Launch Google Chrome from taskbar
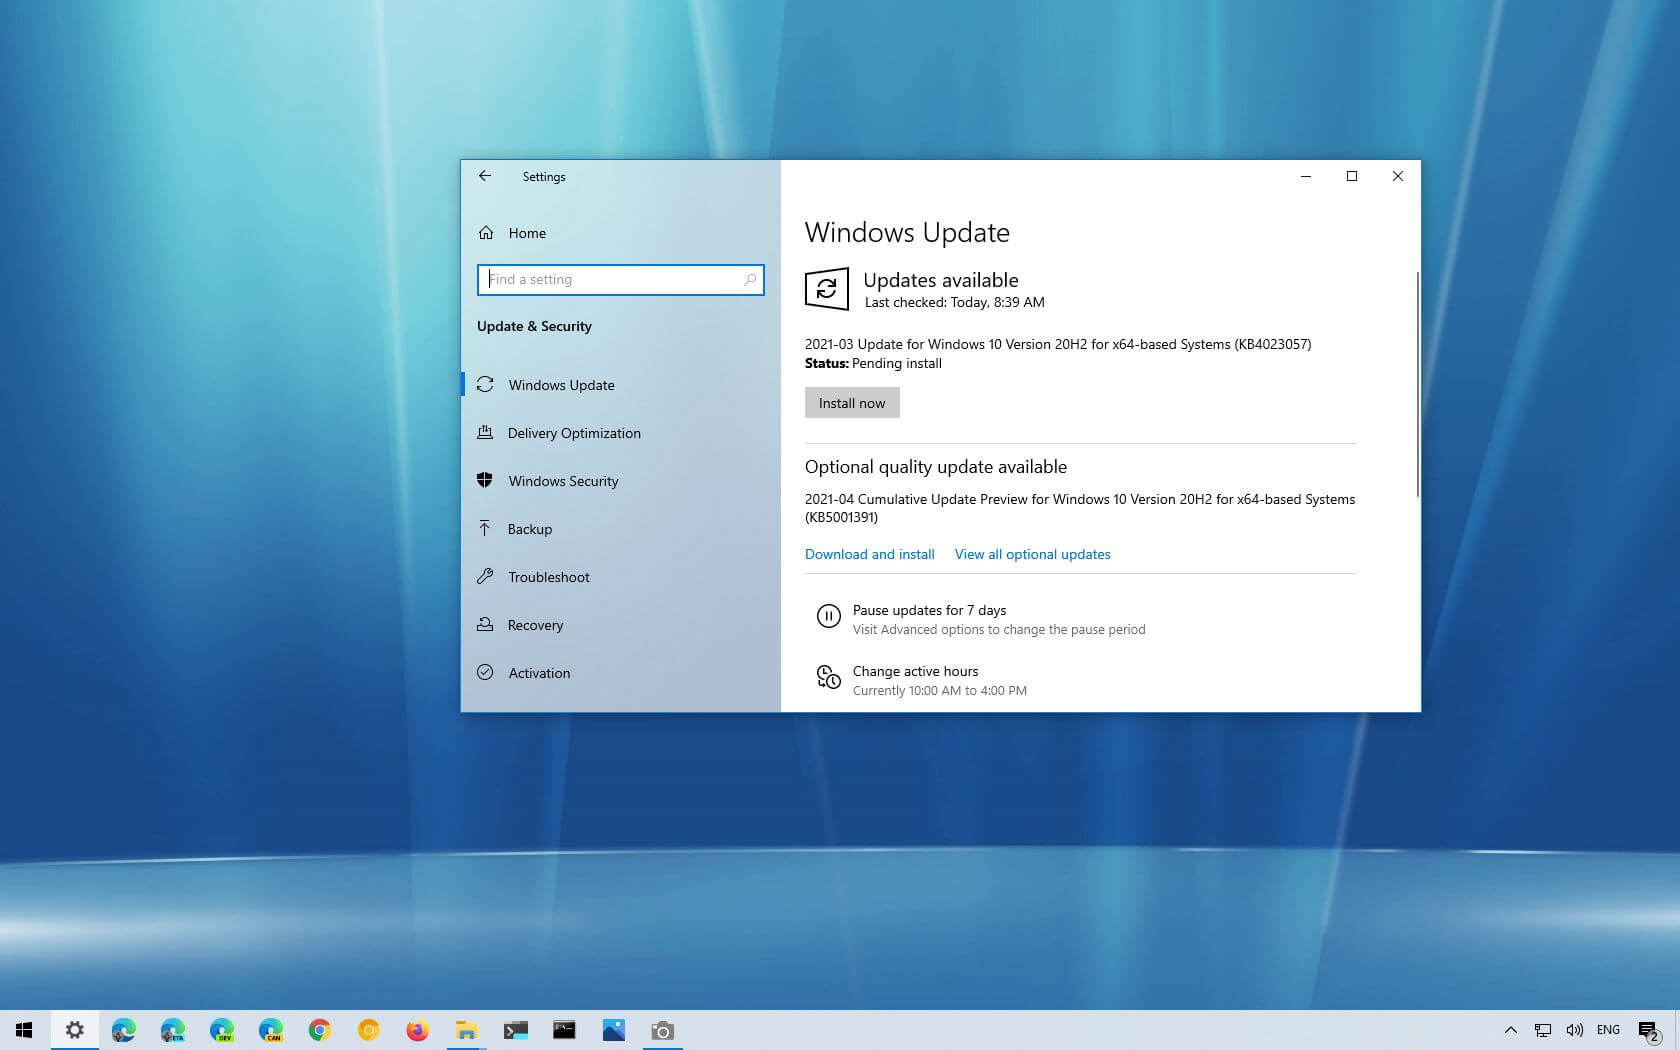The width and height of the screenshot is (1680, 1050). coord(319,1030)
